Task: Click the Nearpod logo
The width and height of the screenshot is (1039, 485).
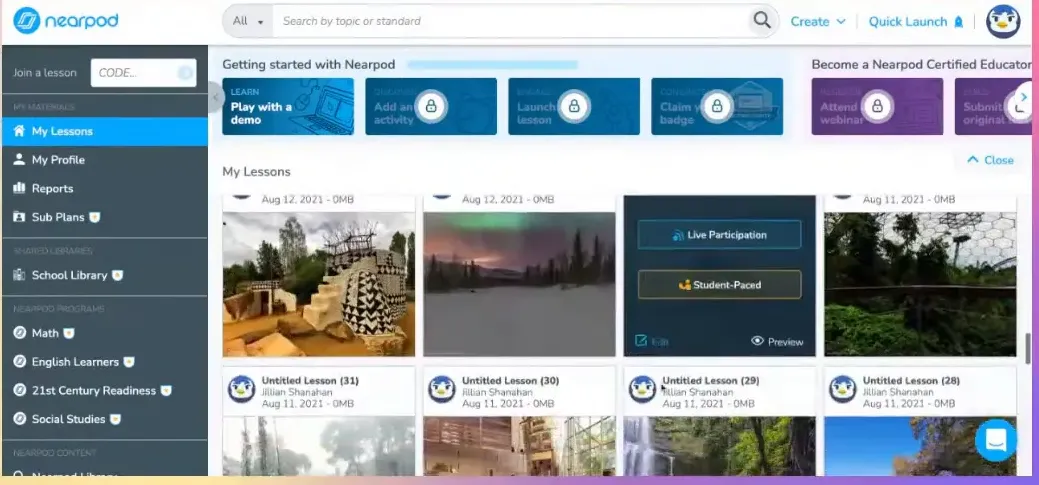Action: click(x=66, y=21)
